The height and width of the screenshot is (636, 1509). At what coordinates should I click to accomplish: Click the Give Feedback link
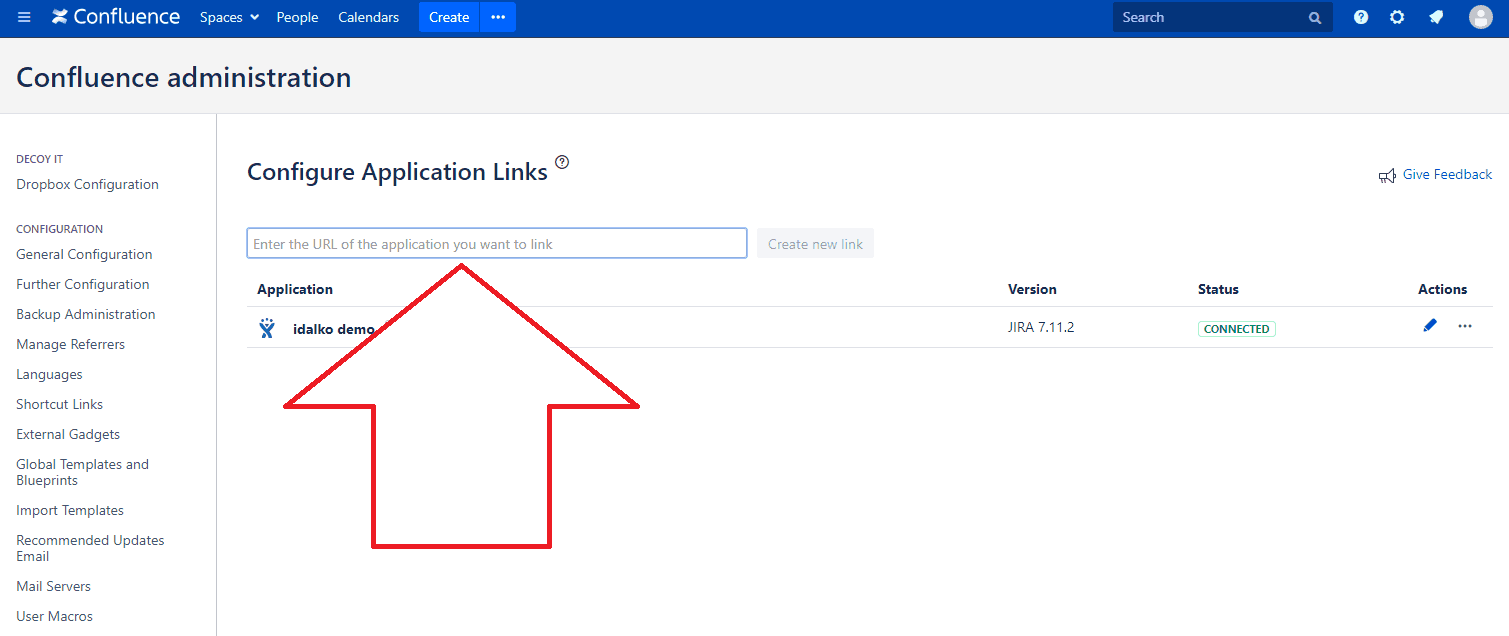(1446, 174)
